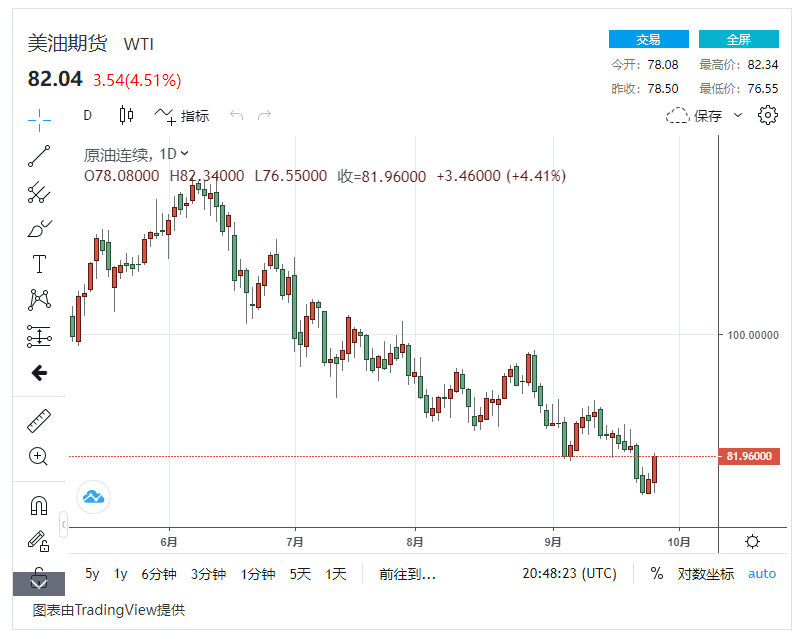Toggle percent scale on price axis
Viewport: 804px width, 633px height.
[657, 574]
